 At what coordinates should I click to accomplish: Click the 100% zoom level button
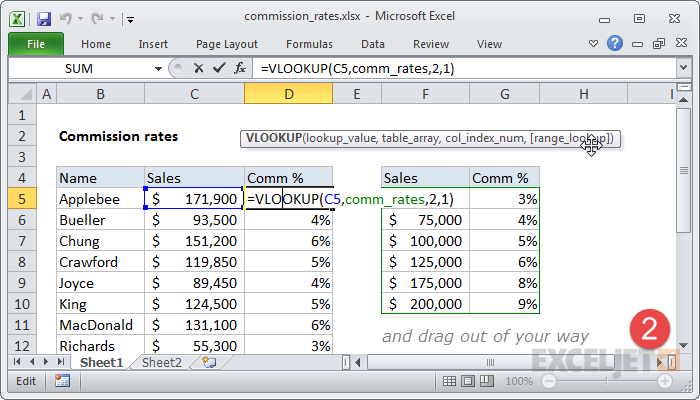[519, 381]
